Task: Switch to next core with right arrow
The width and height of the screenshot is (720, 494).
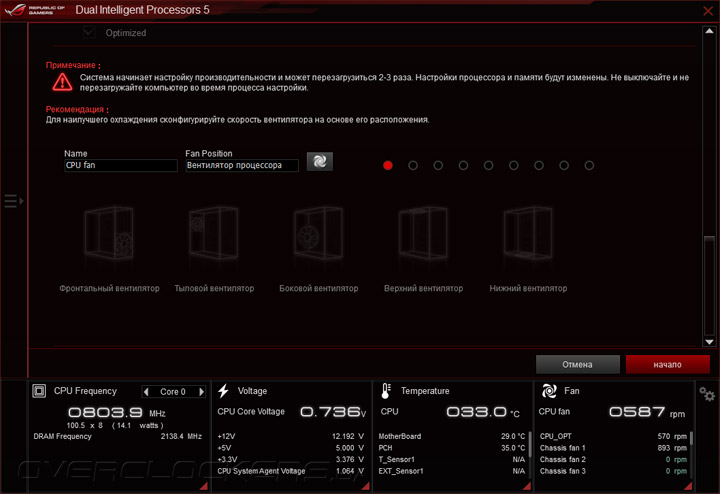Action: 201,392
